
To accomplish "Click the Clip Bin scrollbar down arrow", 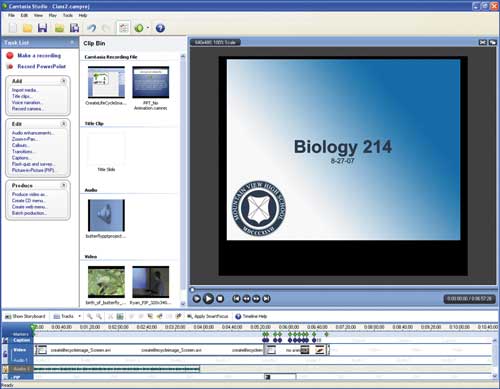I will (183, 303).
